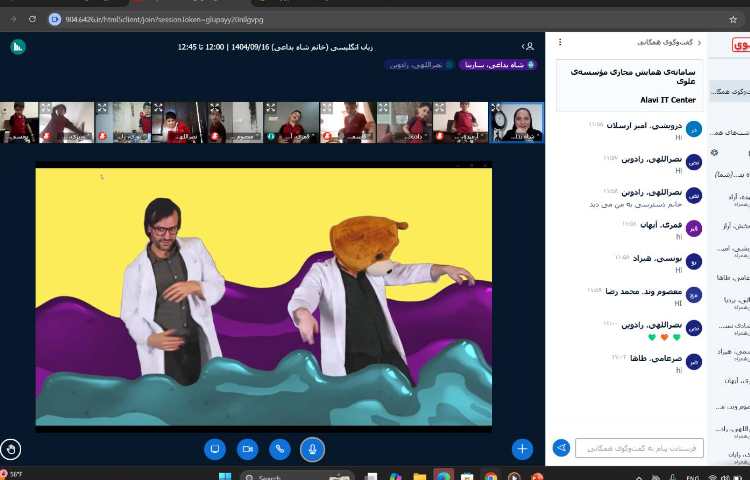This screenshot has height=480, width=750.
Task: Select the teacher's webcam thumbnail
Action: click(x=517, y=122)
